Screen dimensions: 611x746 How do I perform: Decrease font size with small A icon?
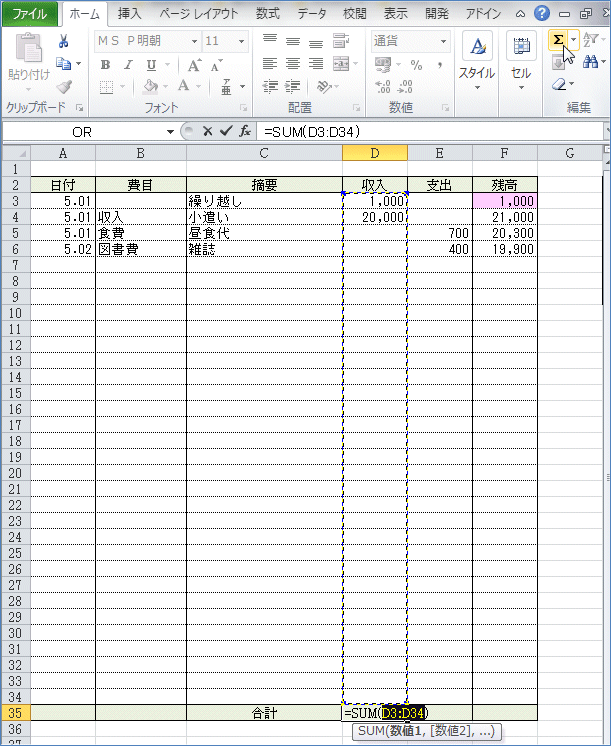click(217, 65)
